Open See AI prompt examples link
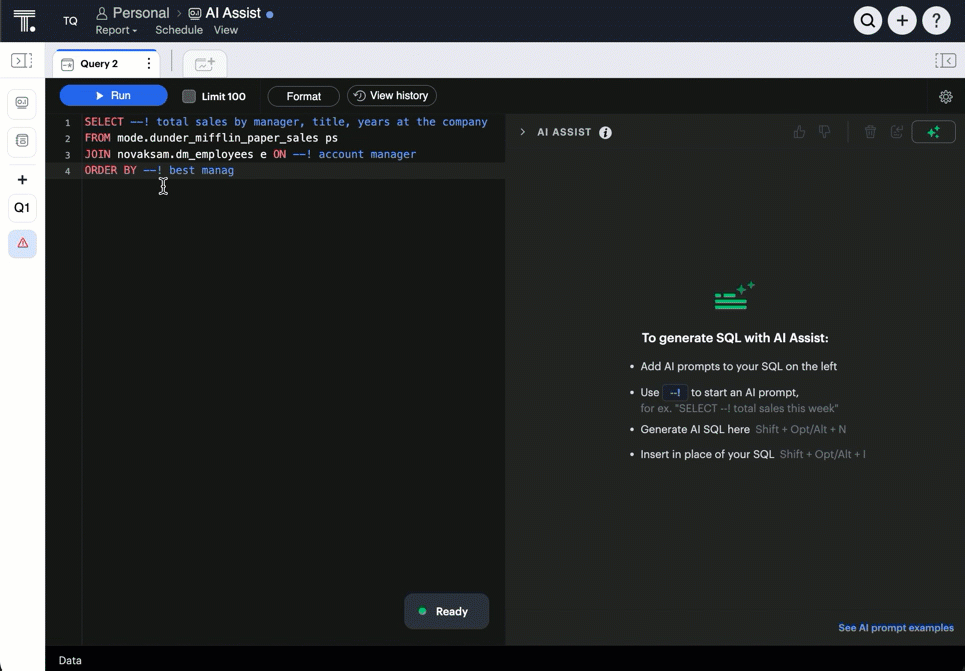Viewport: 965px width, 671px height. 895,627
